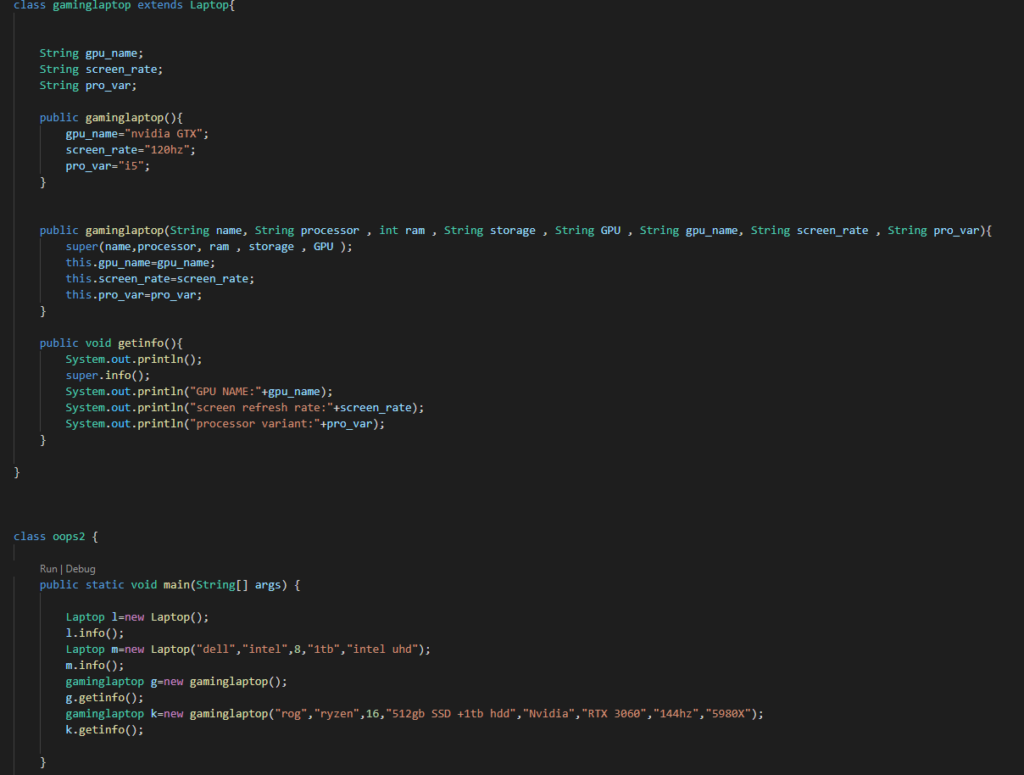
Task: Click the 'String pro_var;' field declaration
Action: 88,86
